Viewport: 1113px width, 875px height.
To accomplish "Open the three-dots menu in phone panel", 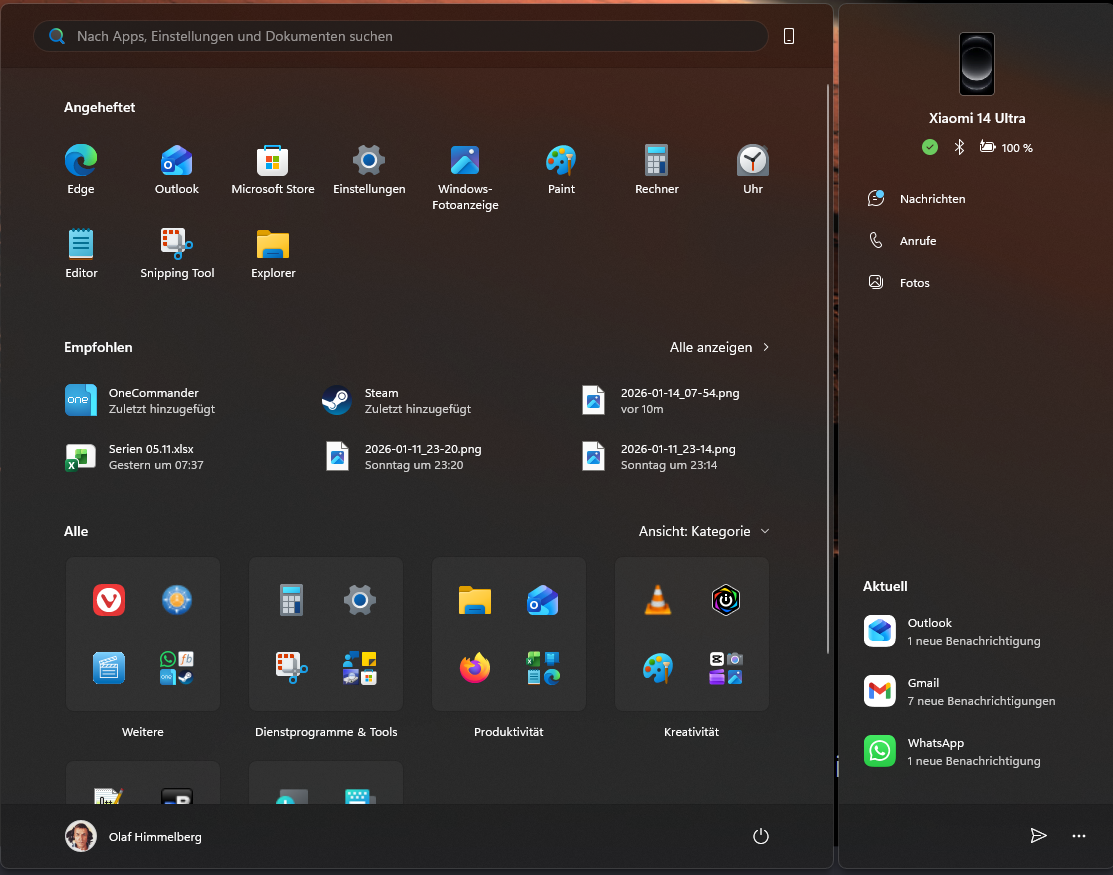I will [x=1078, y=836].
